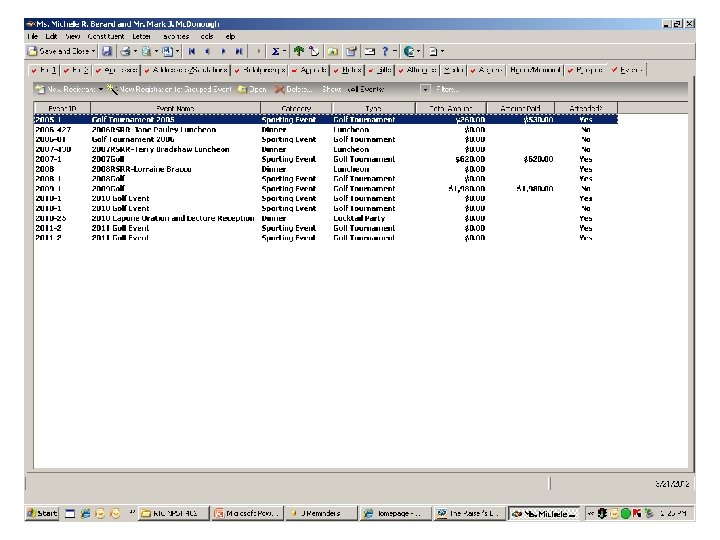Select the 2008RSRR-Lorraine Bracco row
Image resolution: width=720 pixels, height=540 pixels.
click(326, 169)
